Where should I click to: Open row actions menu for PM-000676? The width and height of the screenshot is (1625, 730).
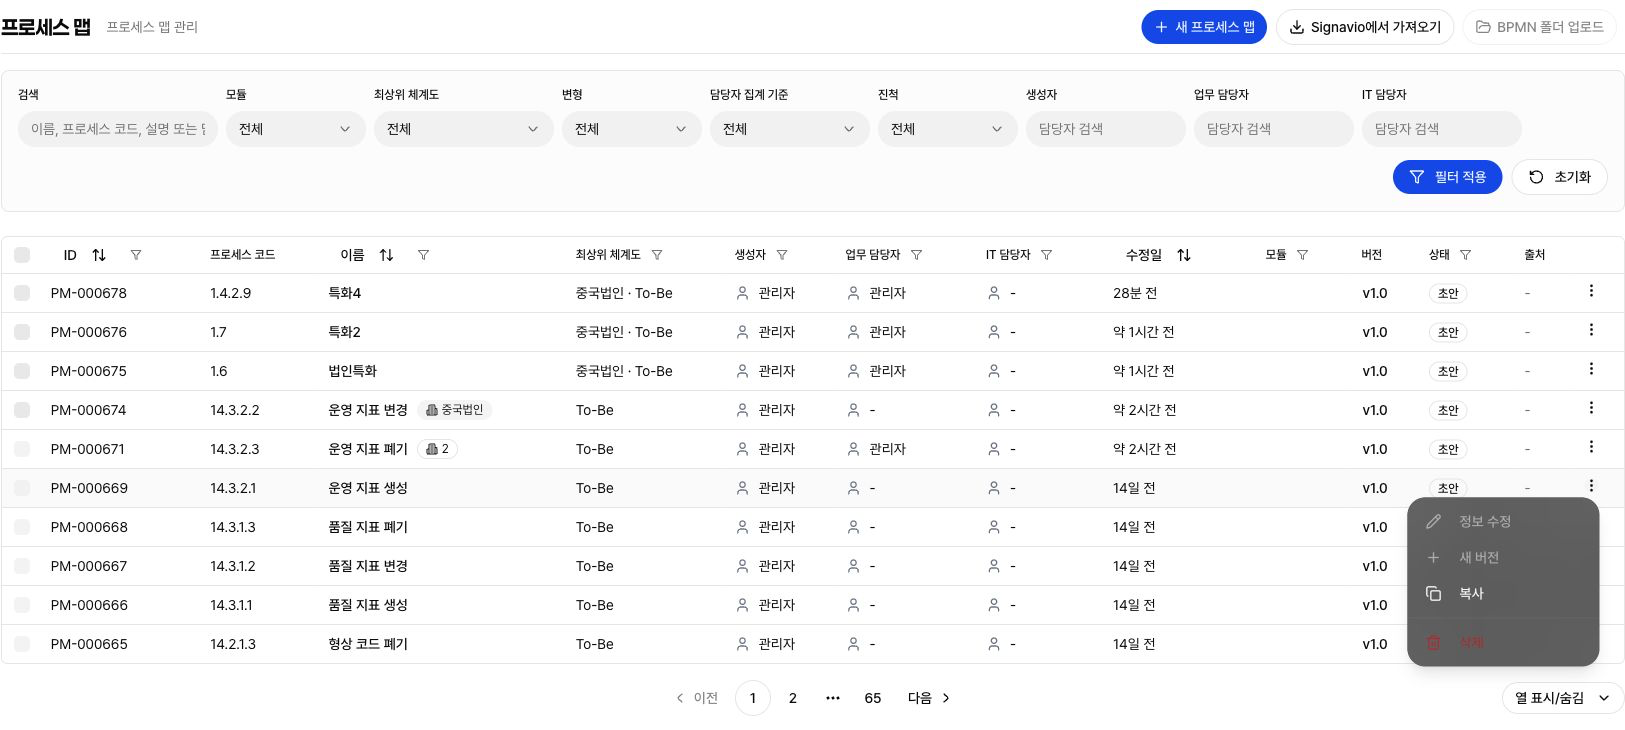(1591, 330)
